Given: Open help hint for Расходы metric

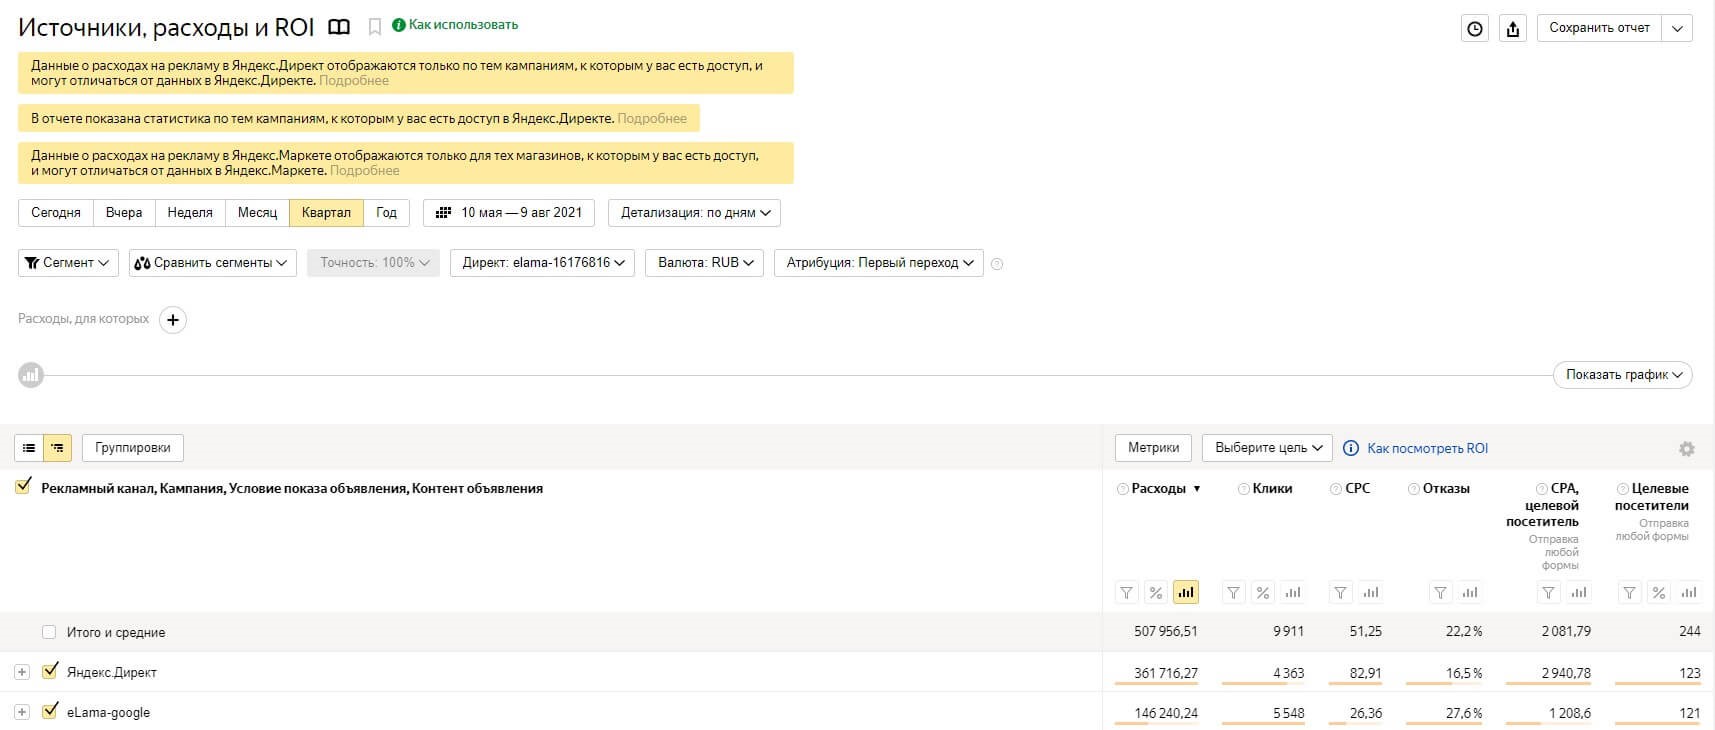Looking at the screenshot, I should (1122, 489).
